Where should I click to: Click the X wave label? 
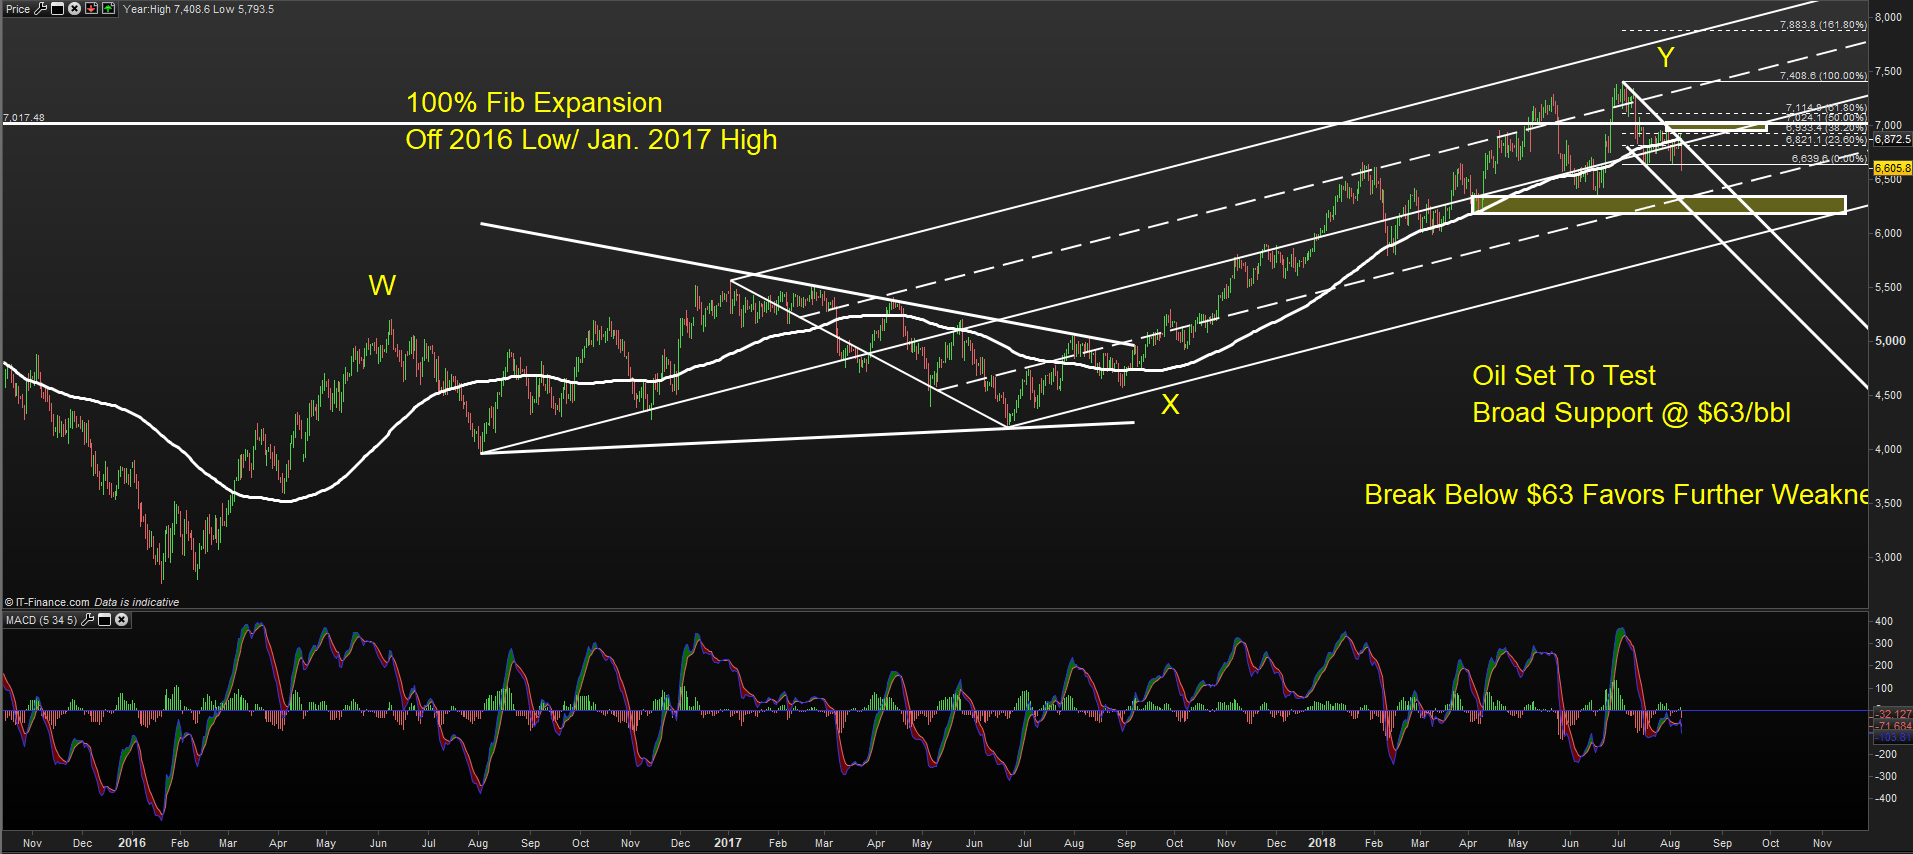click(1170, 405)
